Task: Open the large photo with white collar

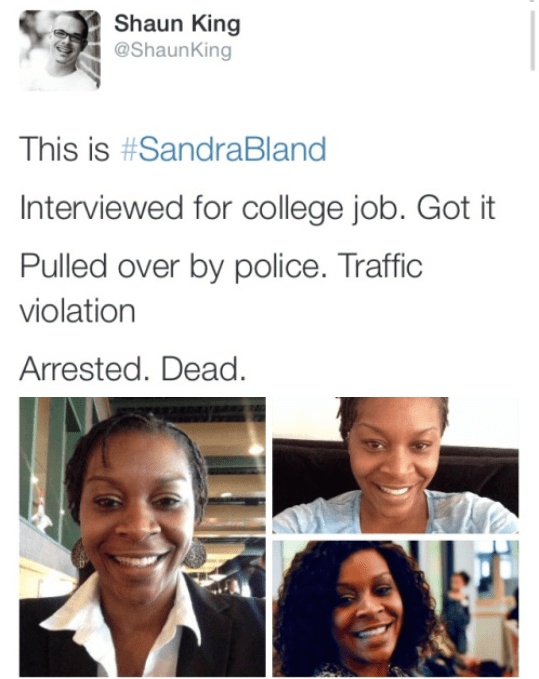Action: pos(142,537)
